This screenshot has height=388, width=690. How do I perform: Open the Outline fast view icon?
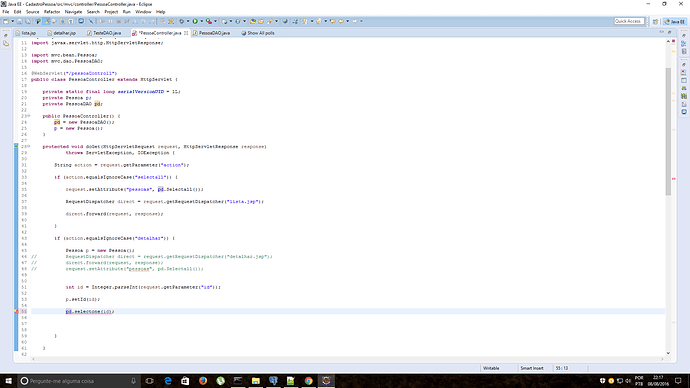[x=684, y=44]
